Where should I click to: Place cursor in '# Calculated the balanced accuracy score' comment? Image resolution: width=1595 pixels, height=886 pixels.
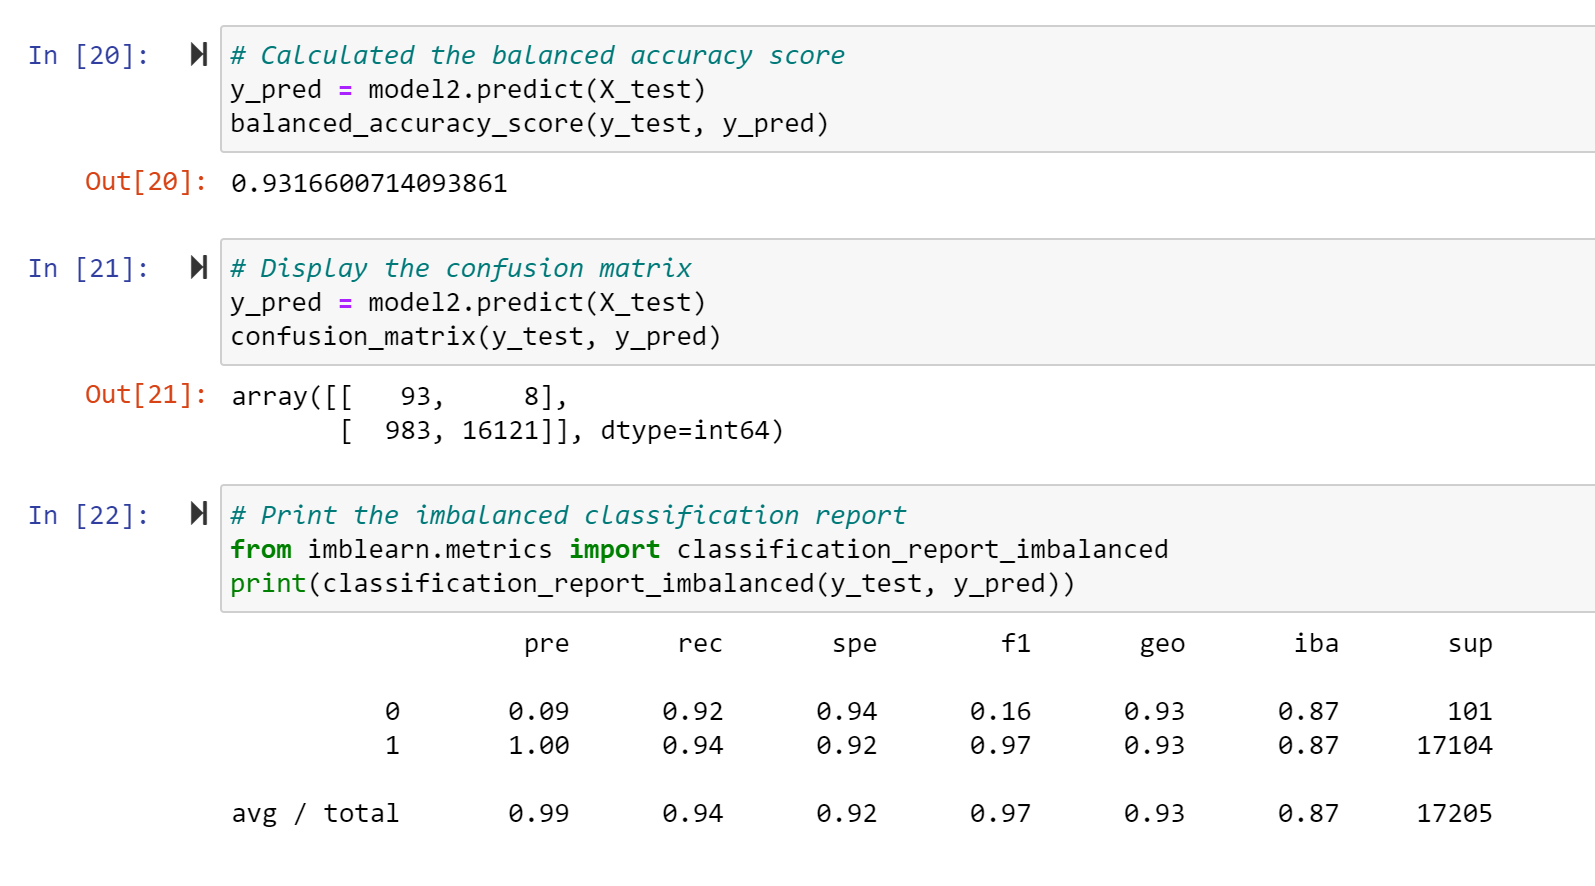point(537,55)
